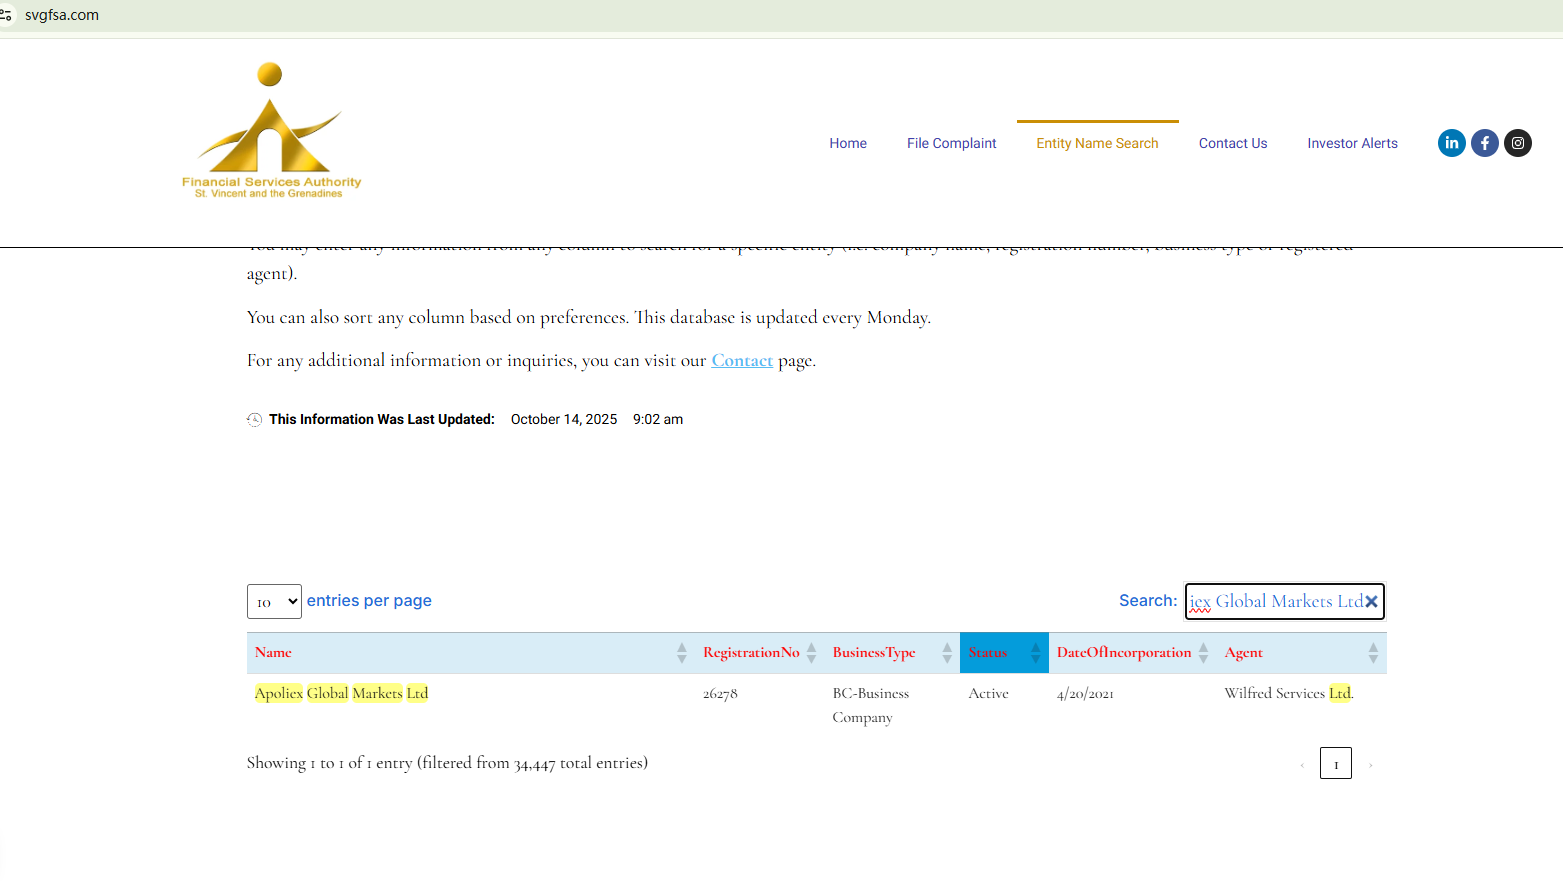The image size is (1563, 881).
Task: Click the 'entries per page' label
Action: pos(369,600)
